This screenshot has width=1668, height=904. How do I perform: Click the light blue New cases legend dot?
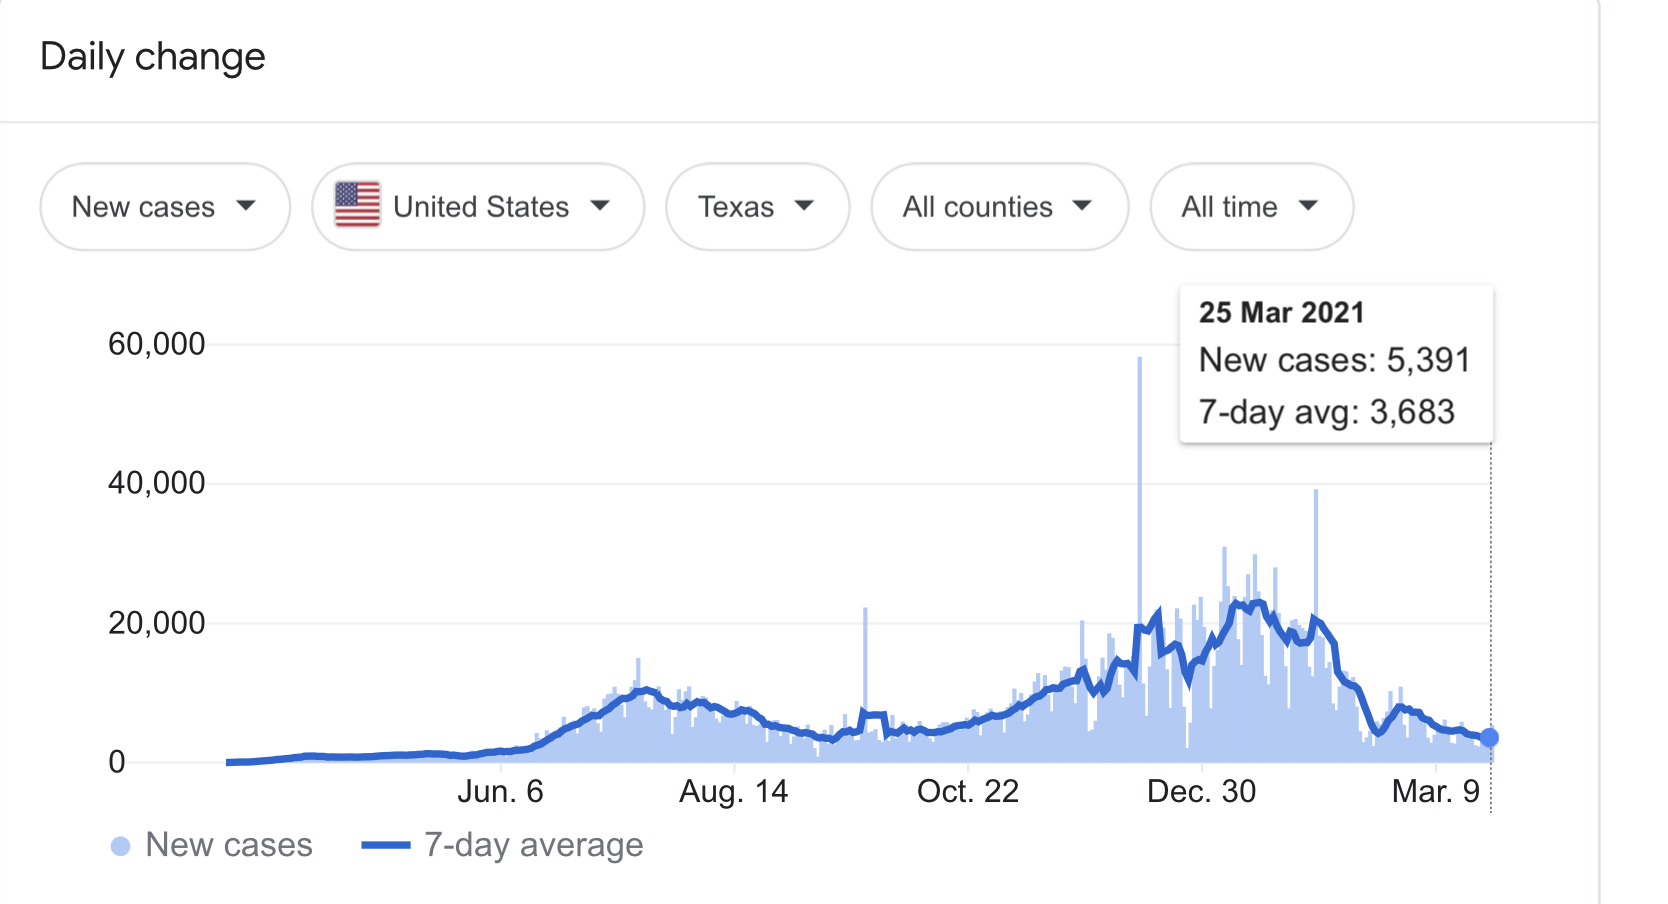click(121, 846)
